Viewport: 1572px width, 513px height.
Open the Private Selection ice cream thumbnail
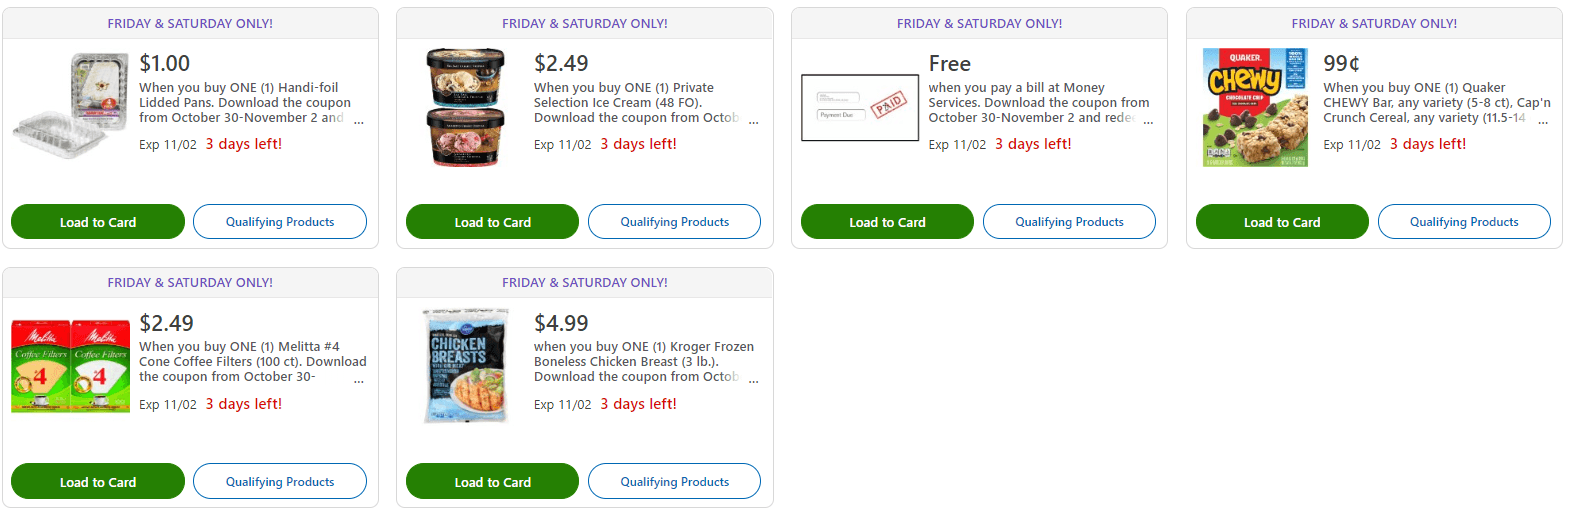(x=465, y=108)
